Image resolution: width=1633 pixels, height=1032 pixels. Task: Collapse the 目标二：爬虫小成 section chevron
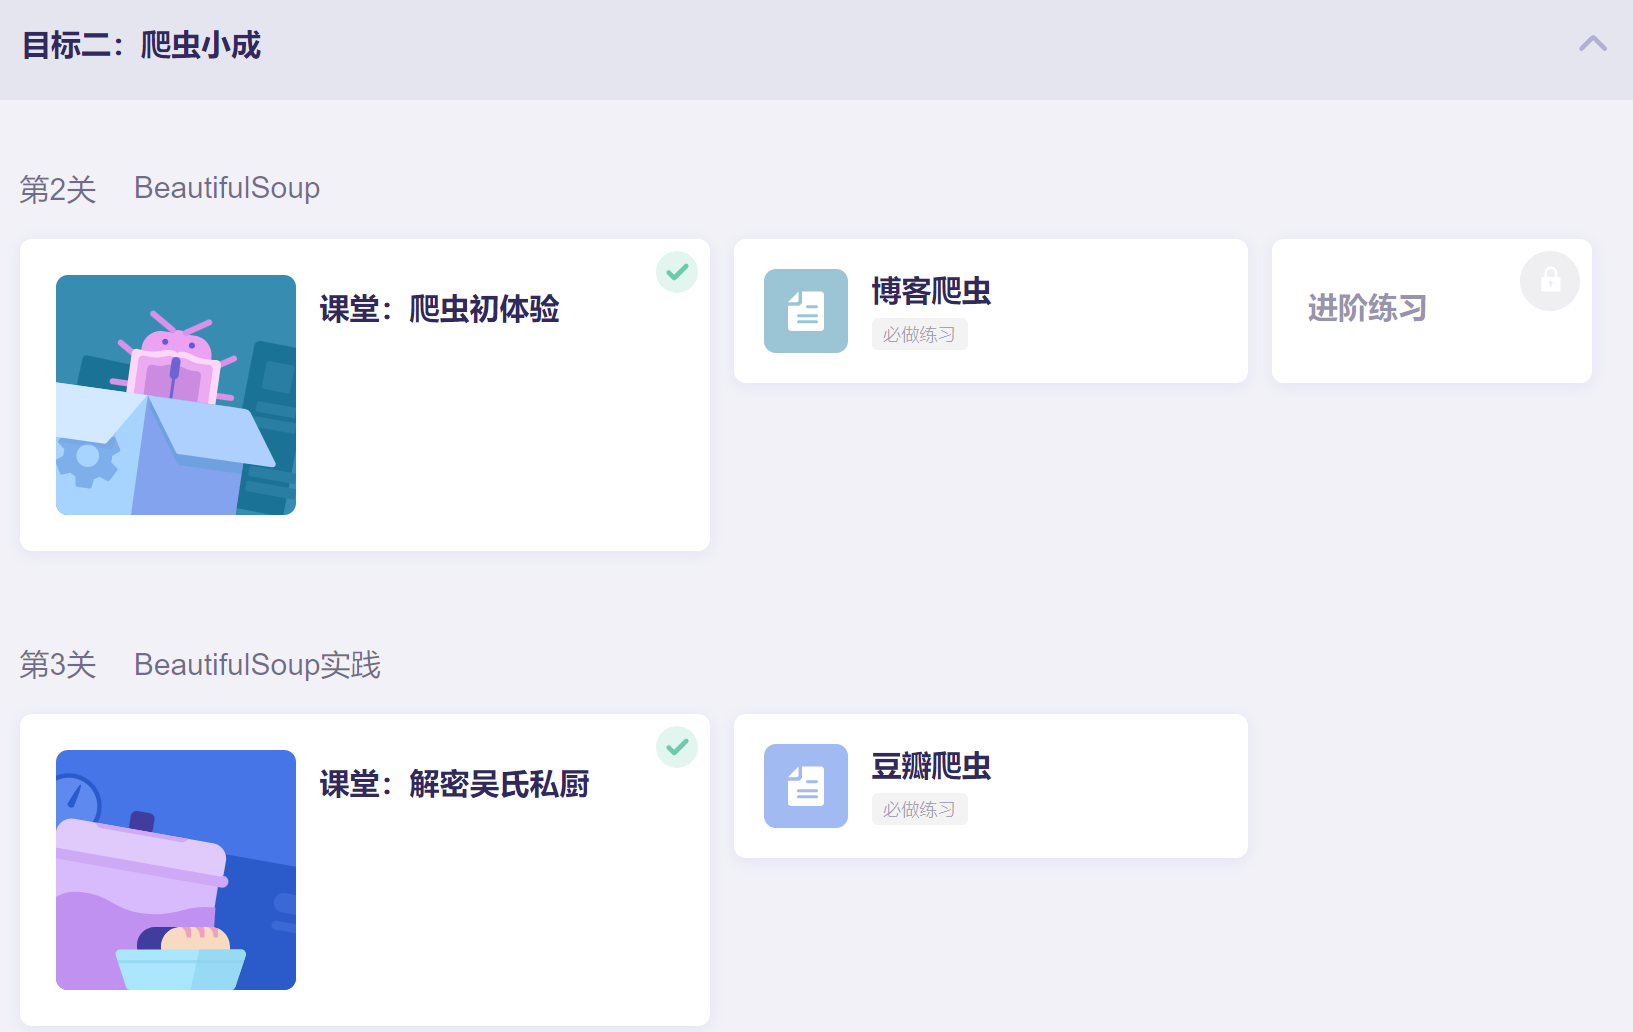pyautogui.click(x=1593, y=44)
